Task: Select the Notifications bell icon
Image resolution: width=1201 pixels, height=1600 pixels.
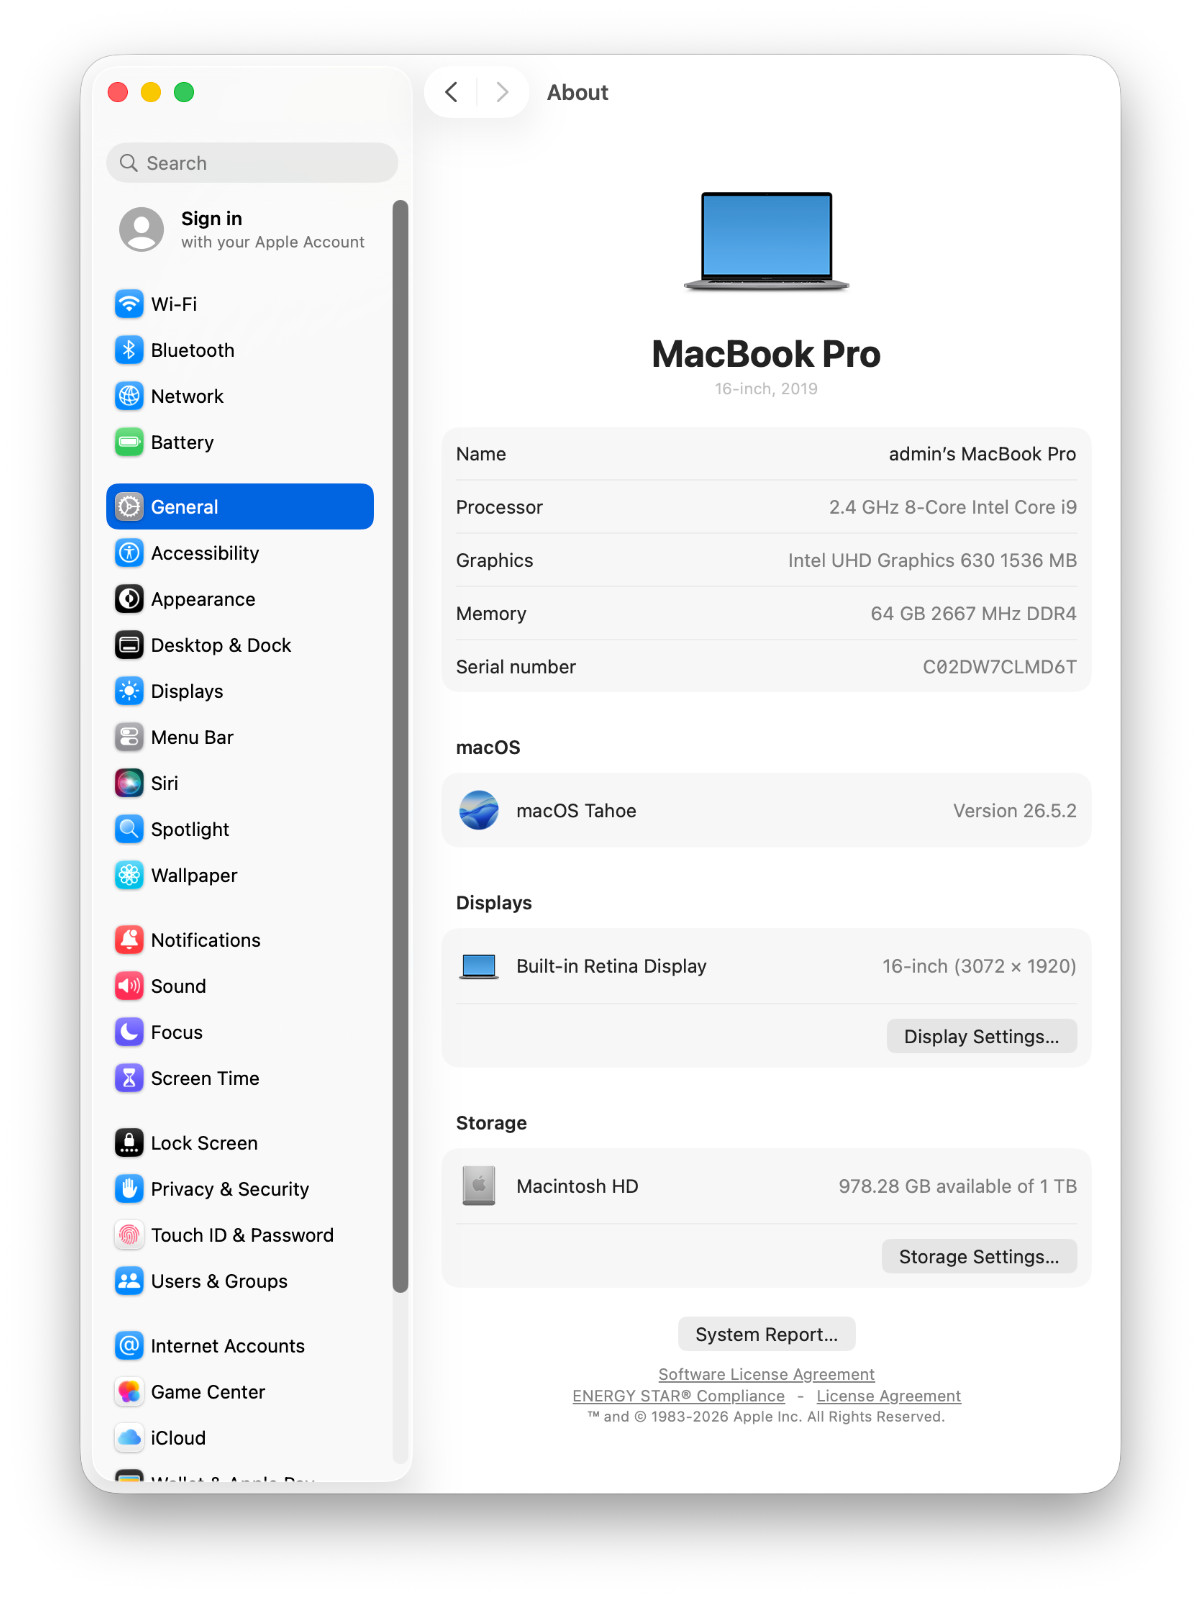Action: tap(129, 940)
